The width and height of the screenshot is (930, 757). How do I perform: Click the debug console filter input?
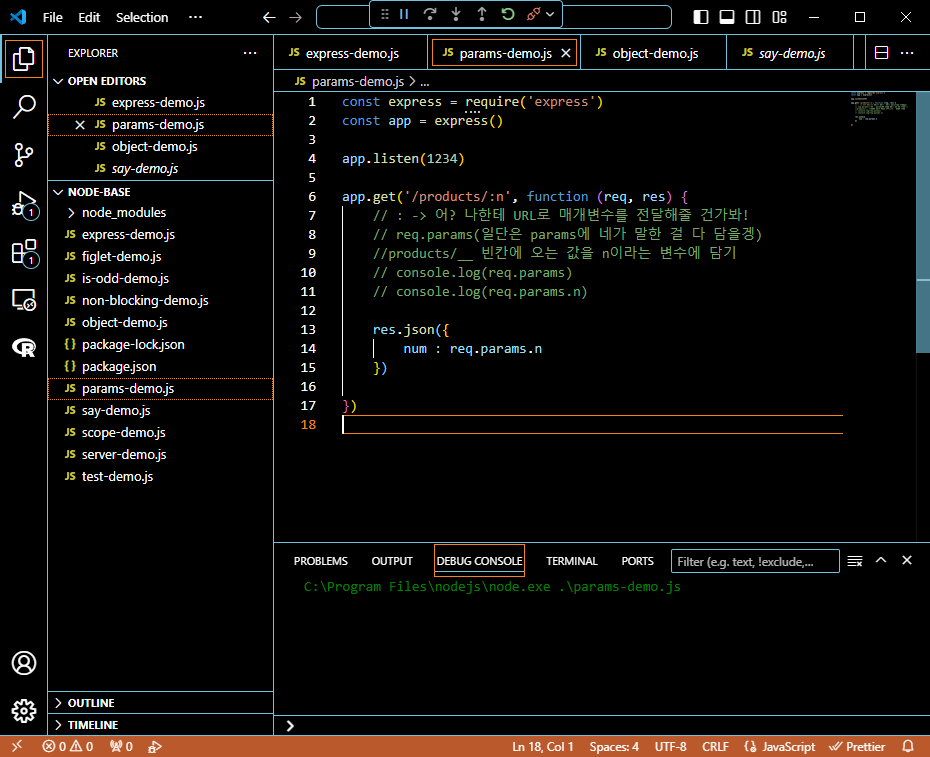coord(755,561)
